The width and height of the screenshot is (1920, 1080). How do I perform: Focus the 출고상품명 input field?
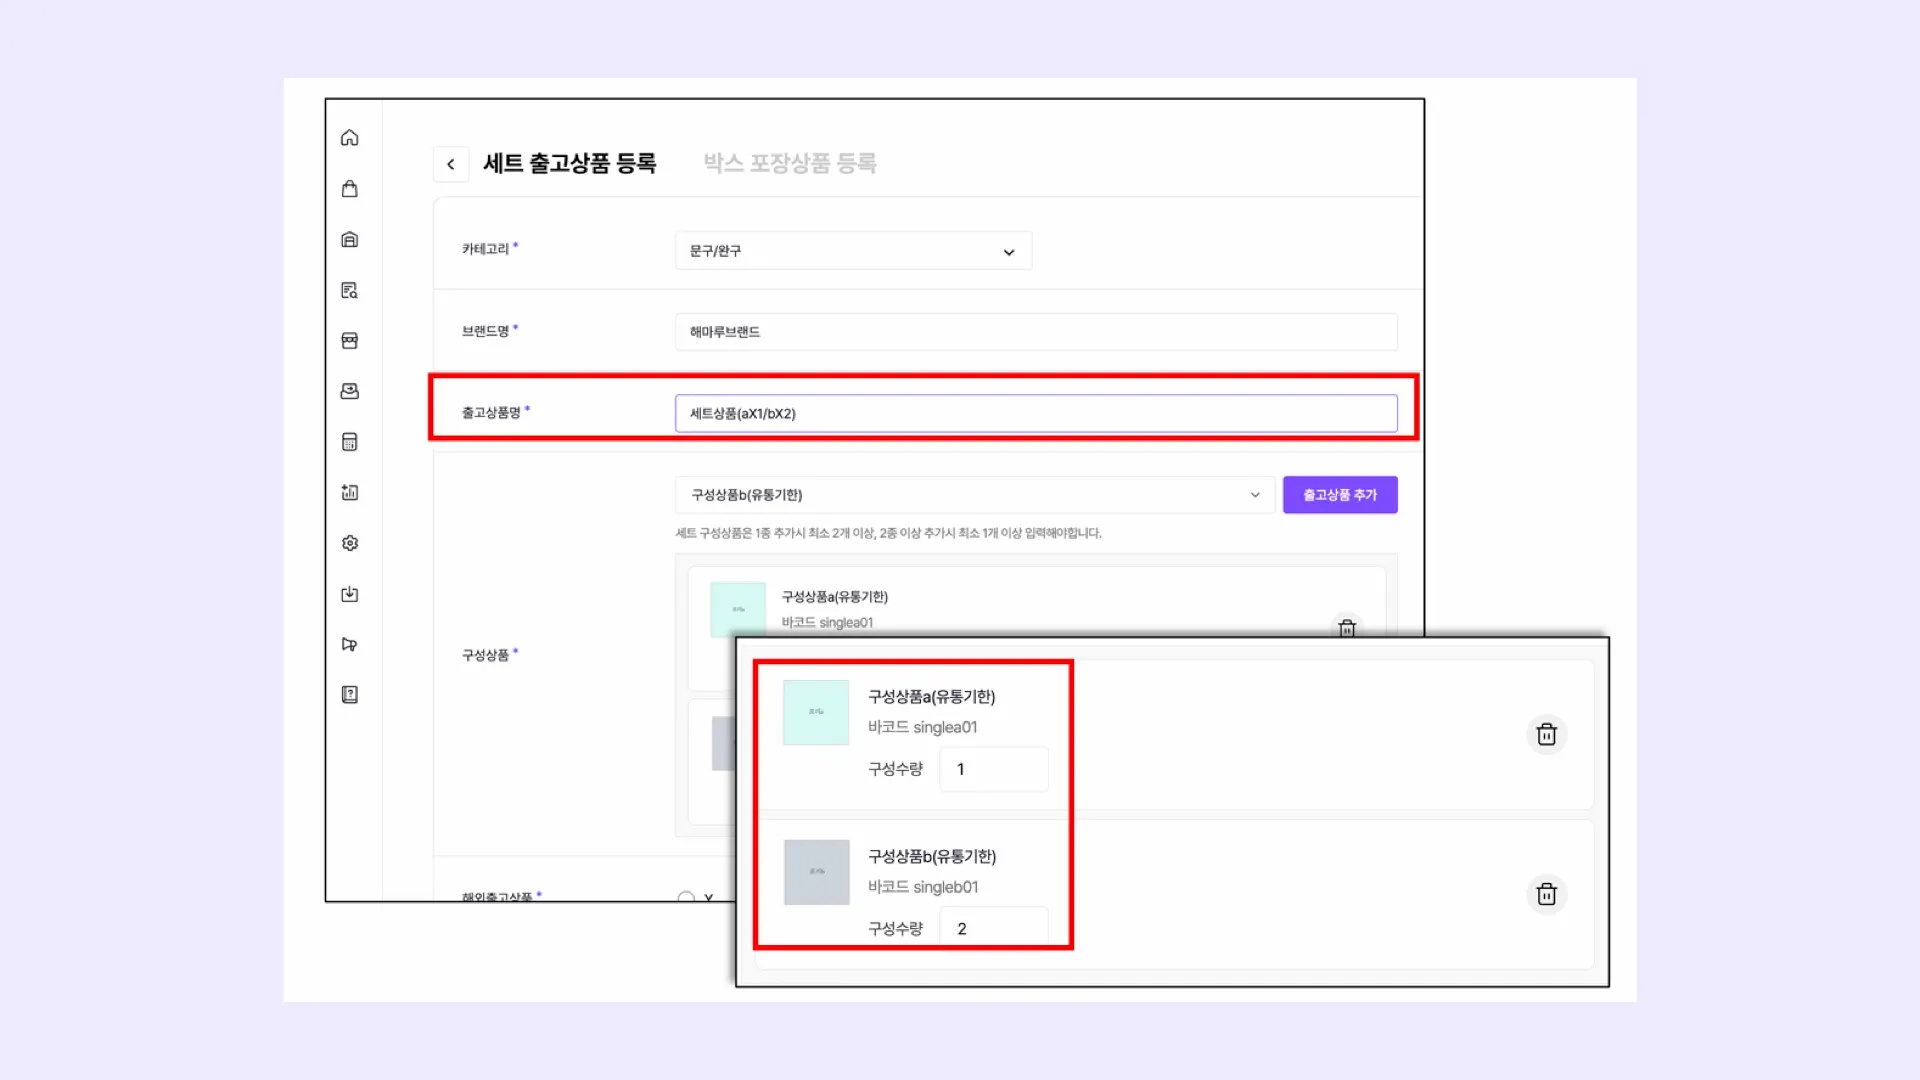tap(1035, 413)
